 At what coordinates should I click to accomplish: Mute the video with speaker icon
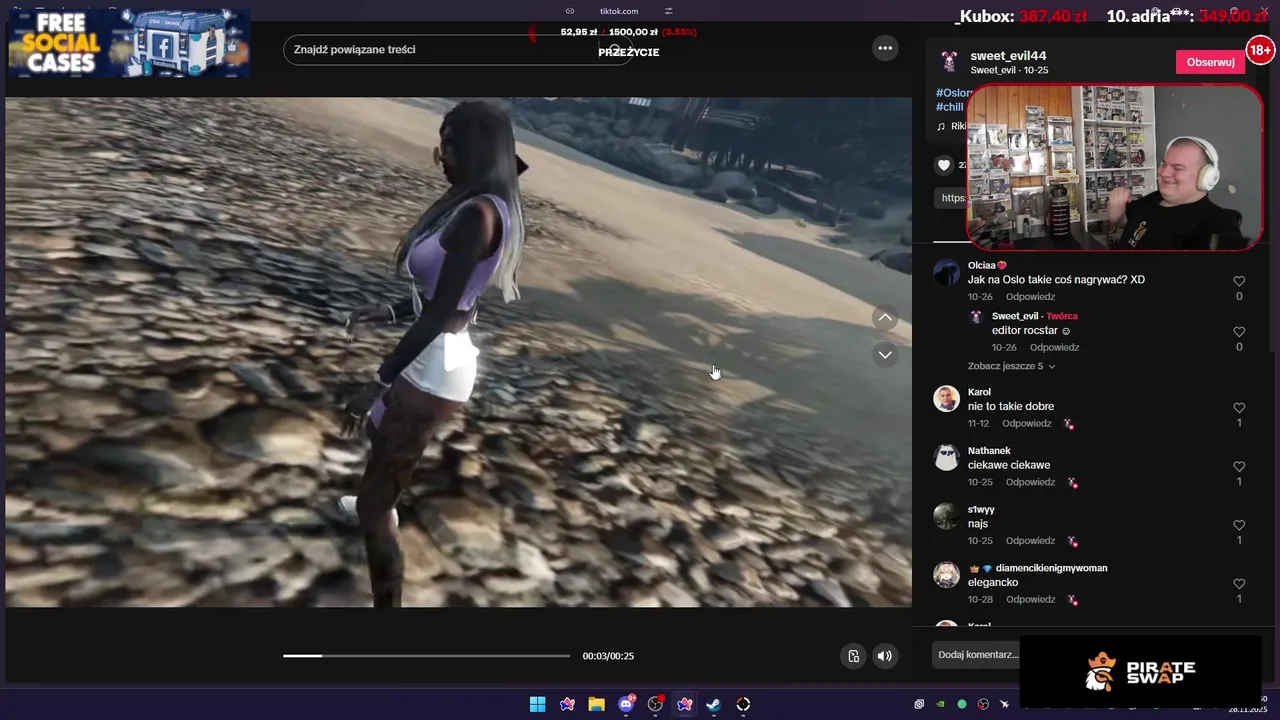pyautogui.click(x=884, y=656)
